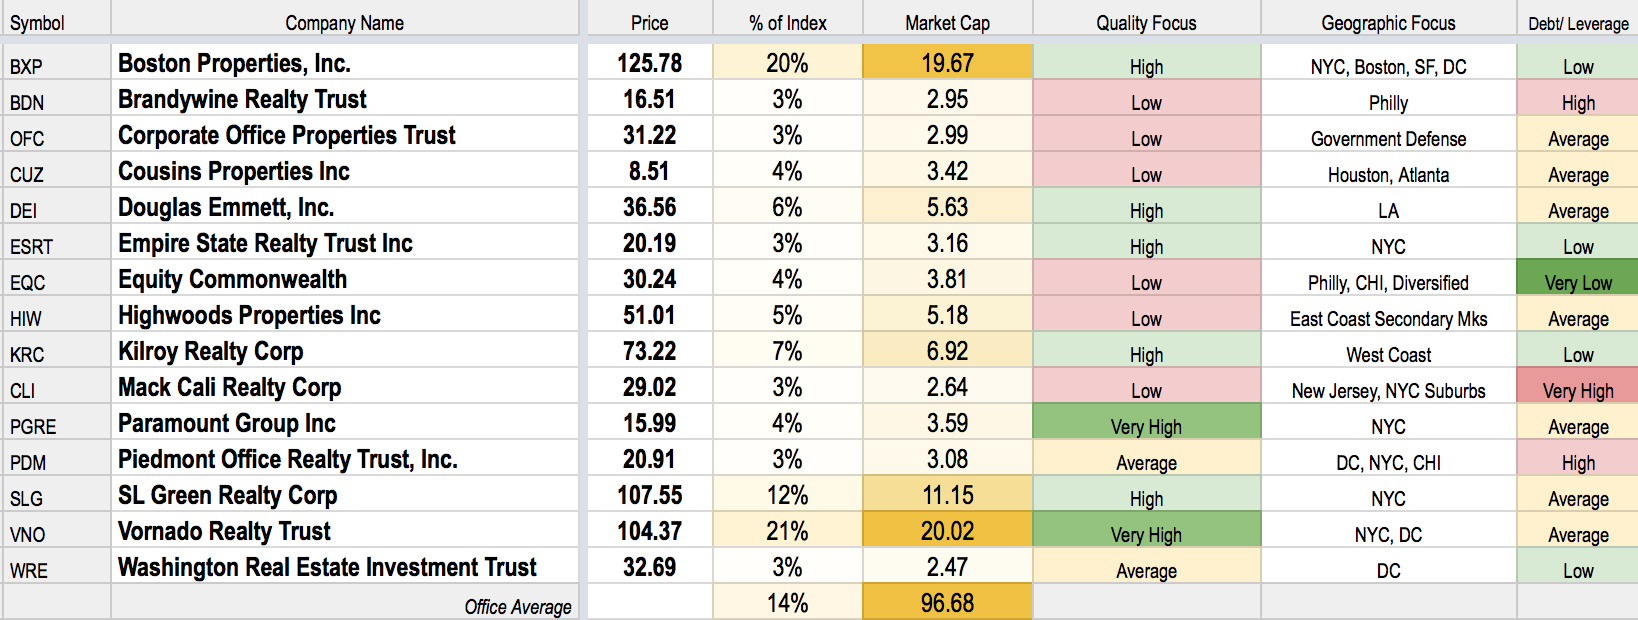The width and height of the screenshot is (1638, 620).
Task: Select the BDN symbol cell
Action: pyautogui.click(x=57, y=98)
